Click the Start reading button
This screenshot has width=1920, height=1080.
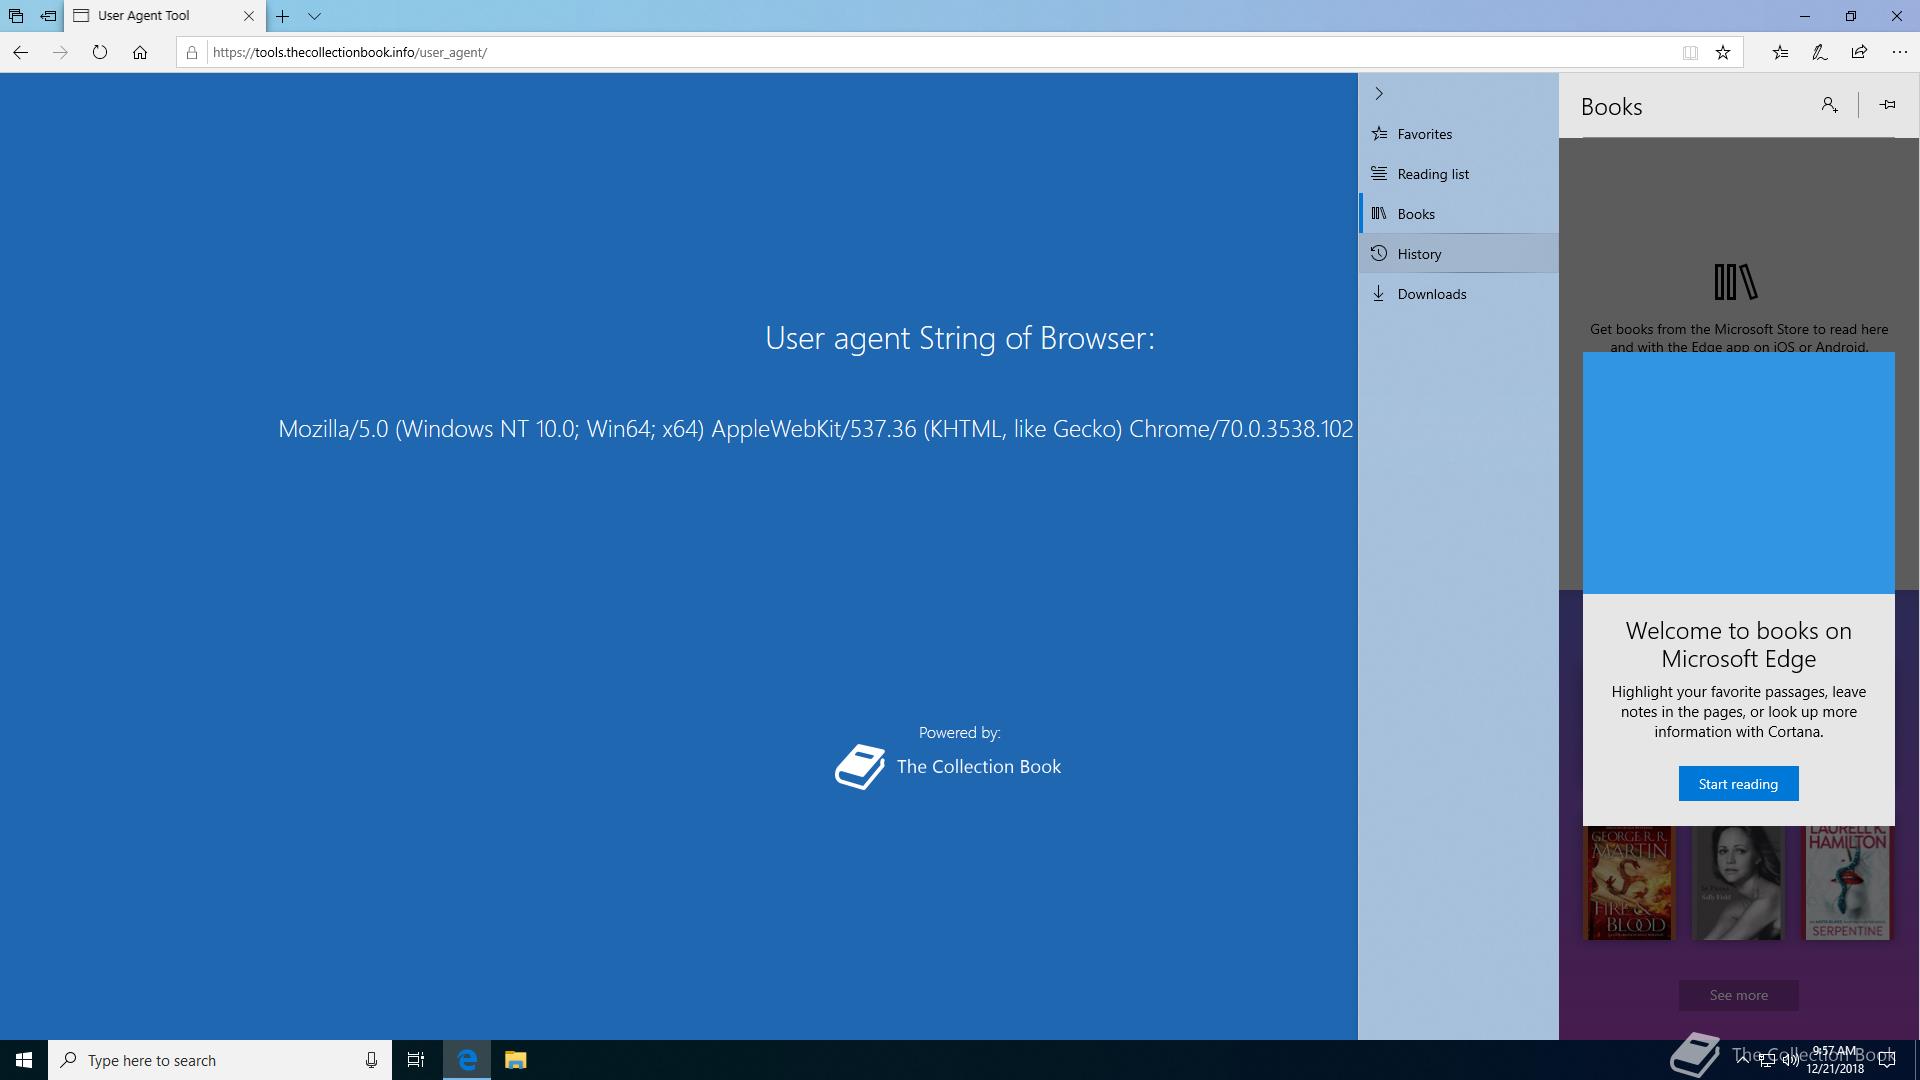[x=1738, y=784]
